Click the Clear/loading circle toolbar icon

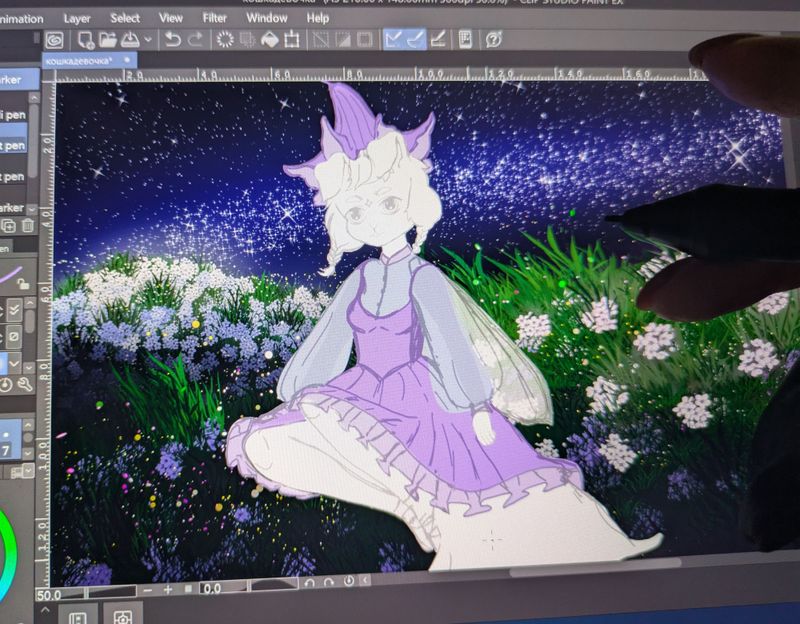click(225, 40)
